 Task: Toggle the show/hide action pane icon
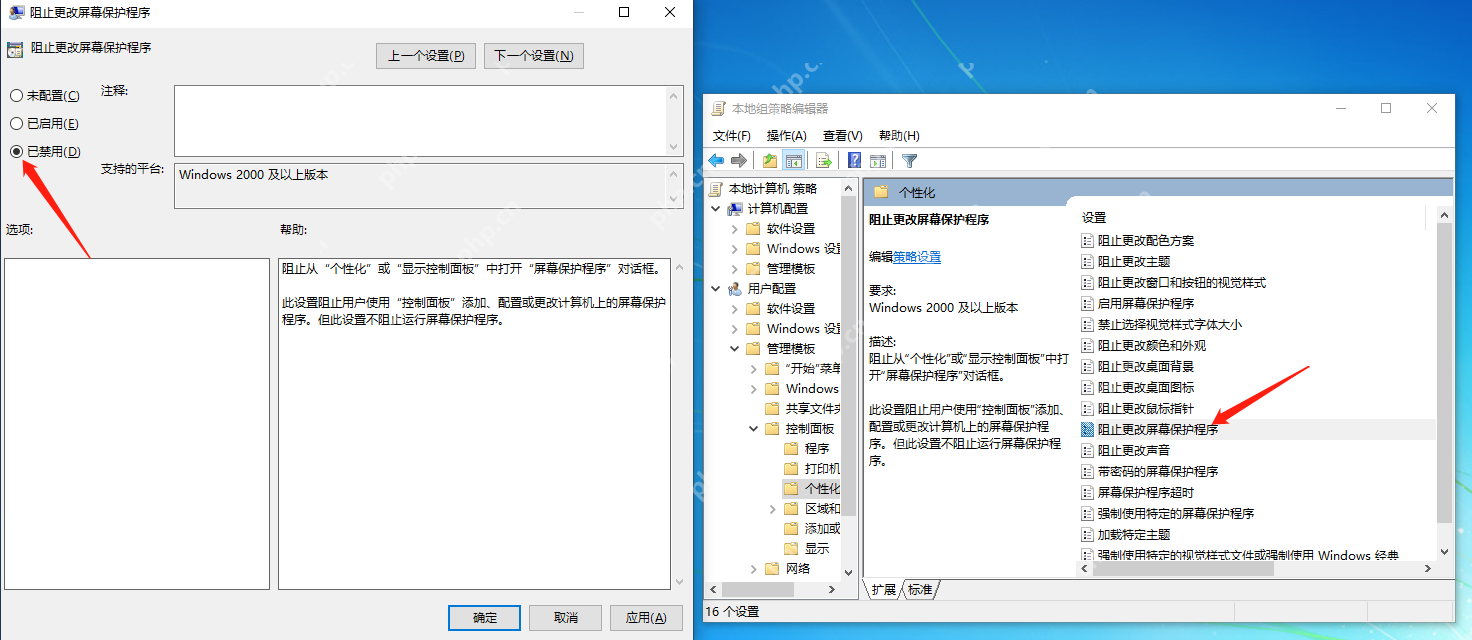[x=878, y=160]
